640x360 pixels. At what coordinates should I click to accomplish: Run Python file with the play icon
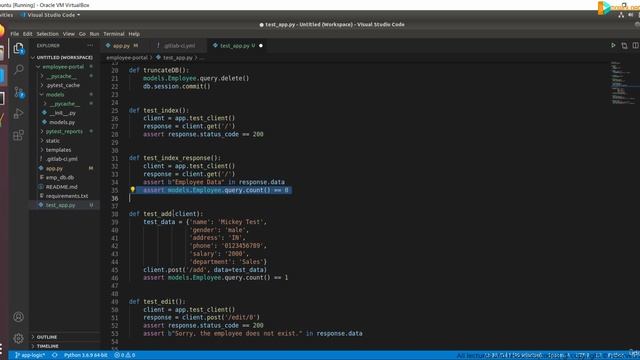point(613,45)
